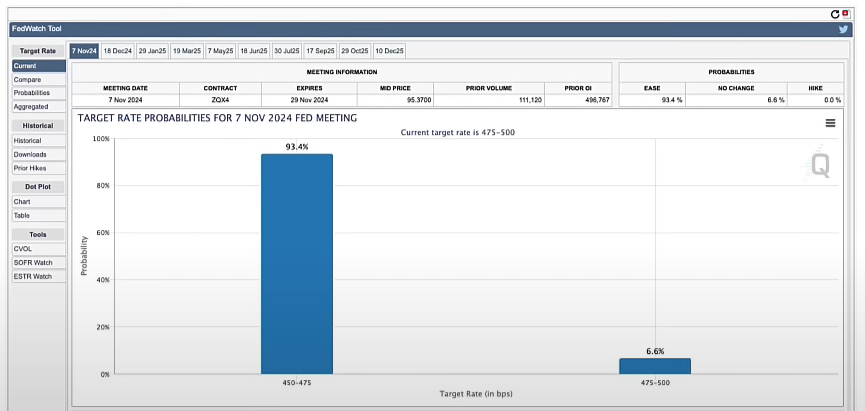Screen dimensions: 865x411
Task: Open the Twitter bird icon link
Action: click(x=843, y=29)
